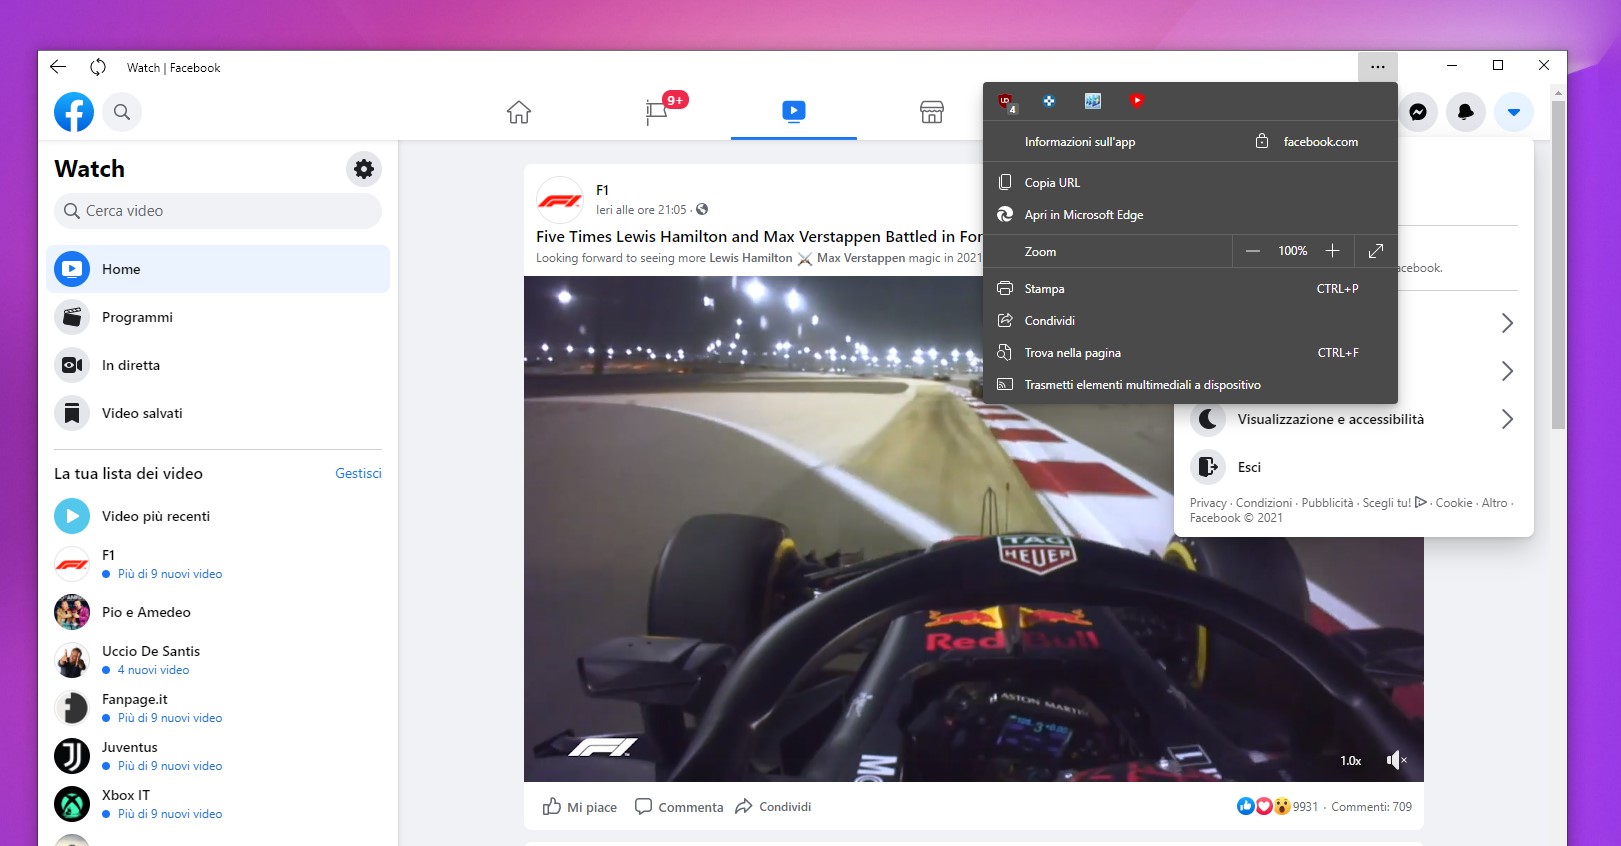Image resolution: width=1621 pixels, height=846 pixels.
Task: Click the blue cross extension icon
Action: click(1049, 101)
